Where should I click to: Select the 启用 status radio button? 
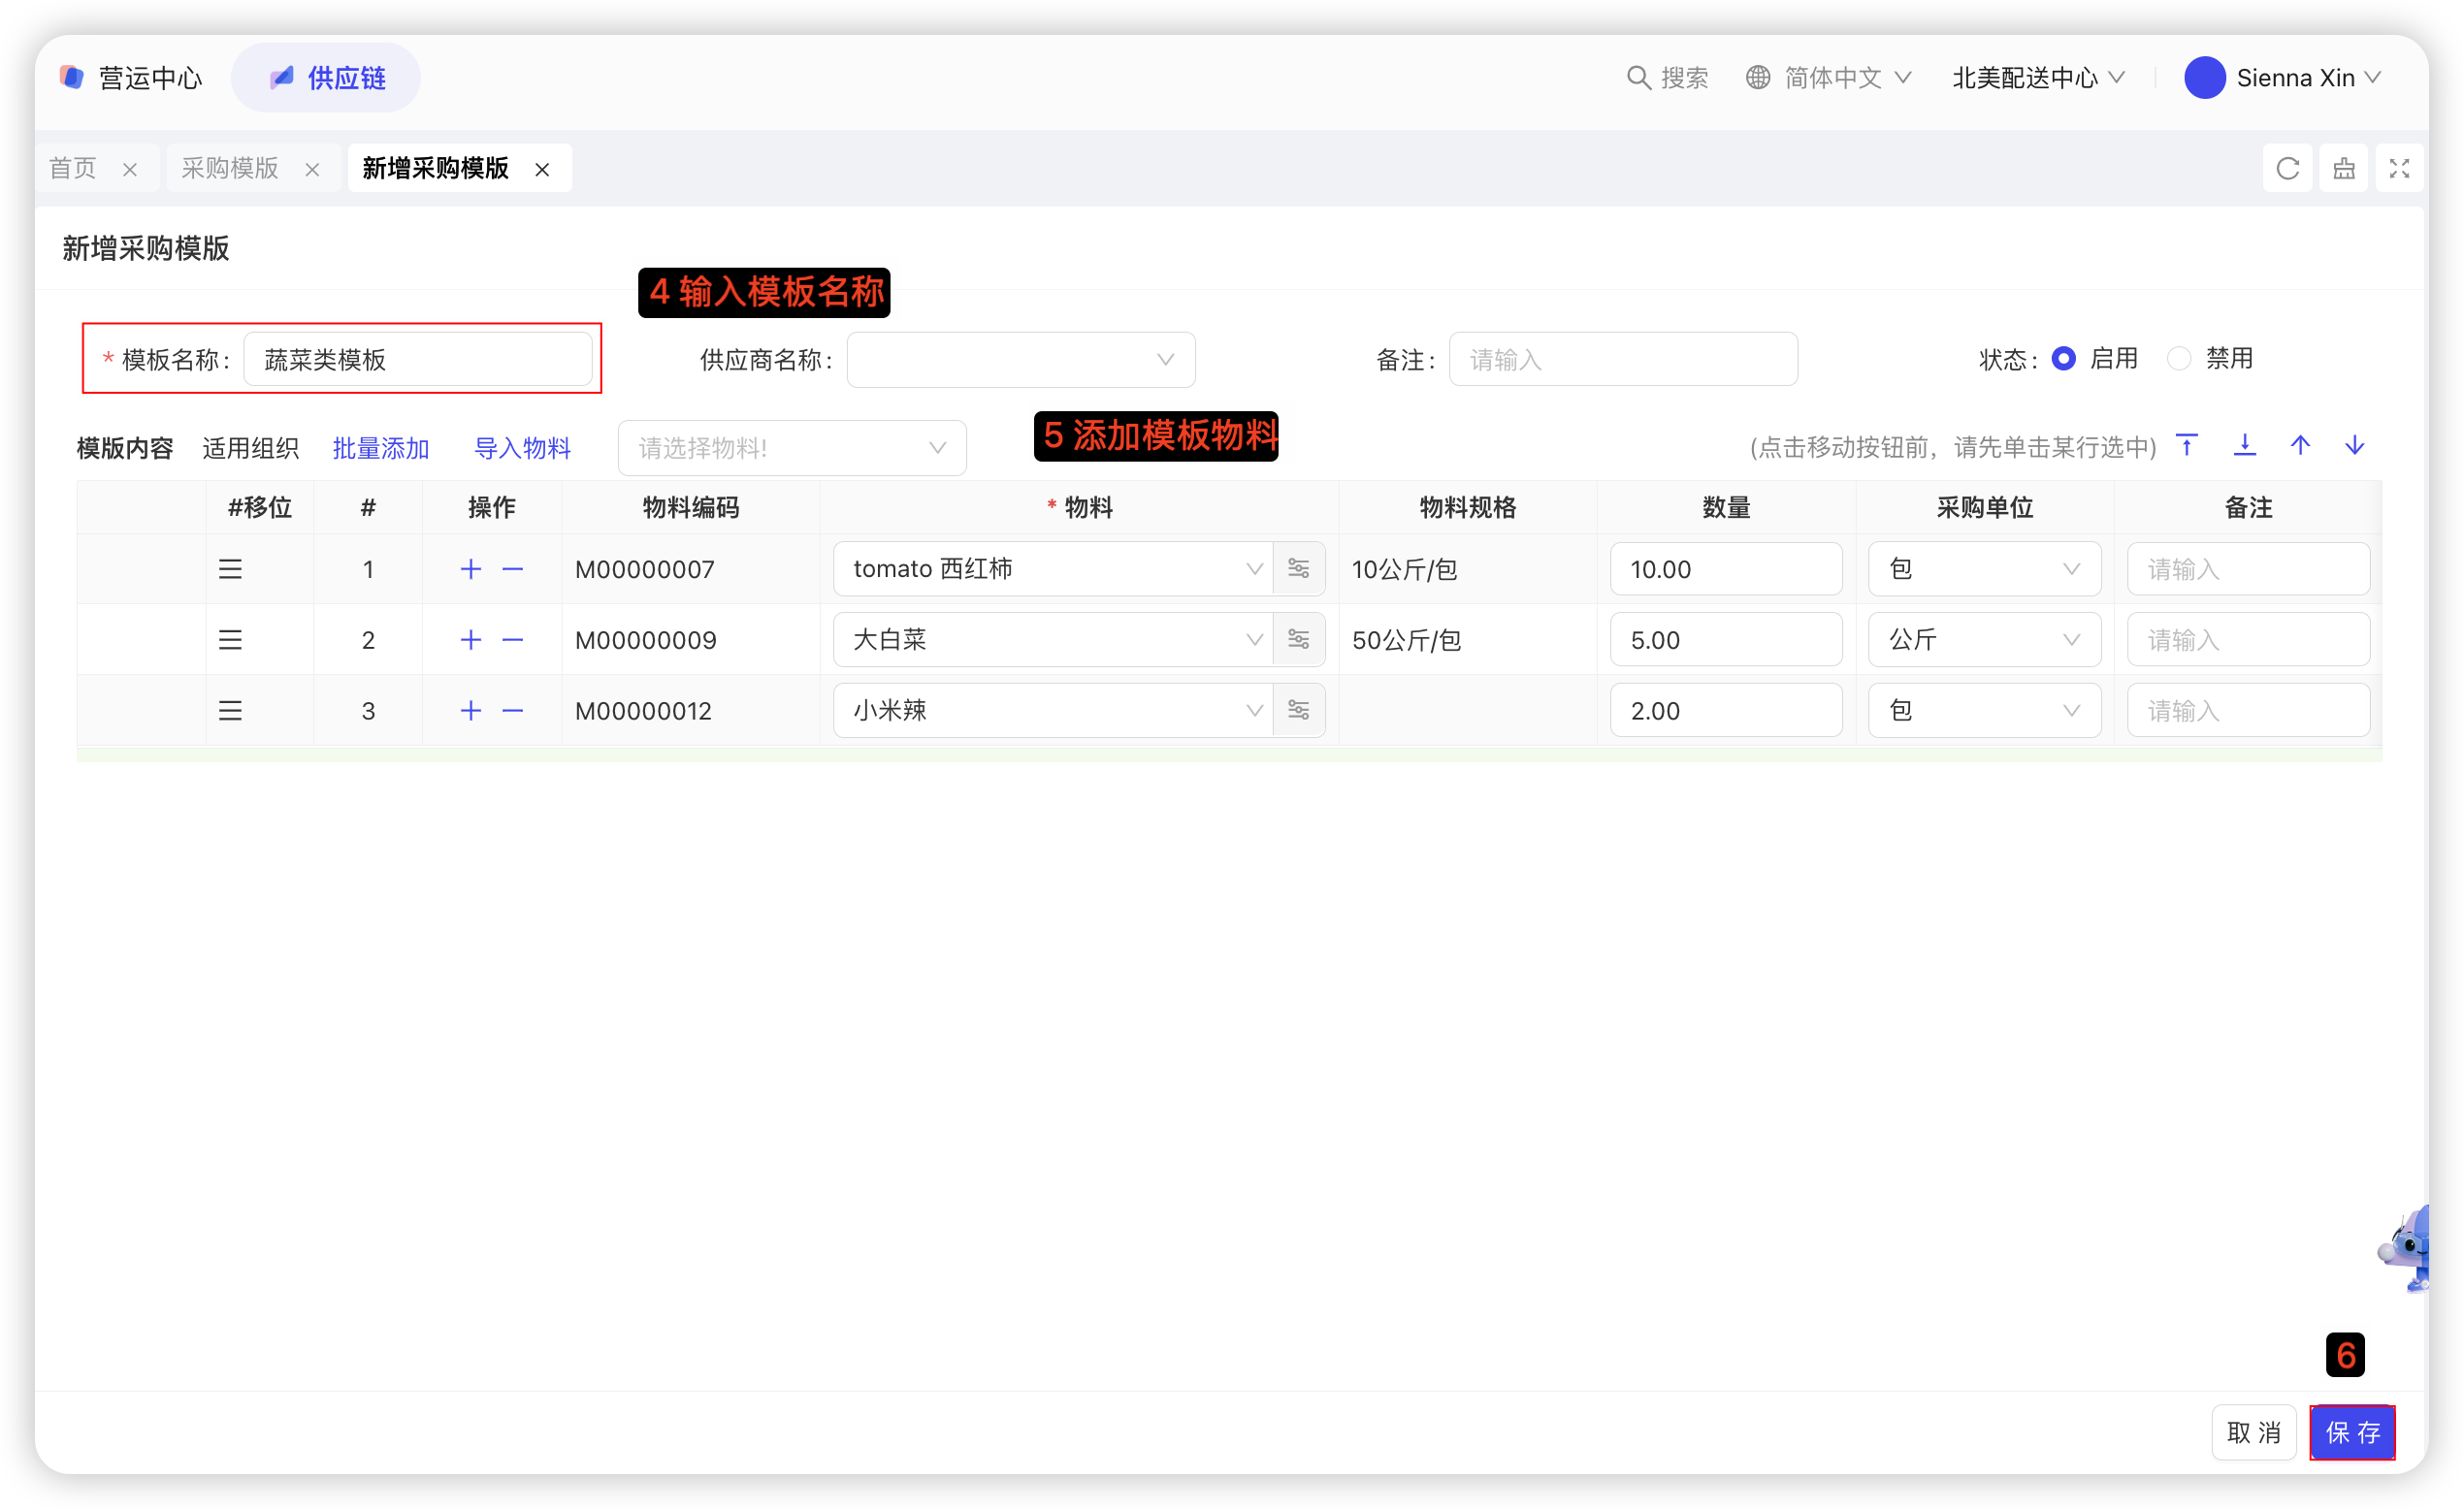[x=2063, y=358]
